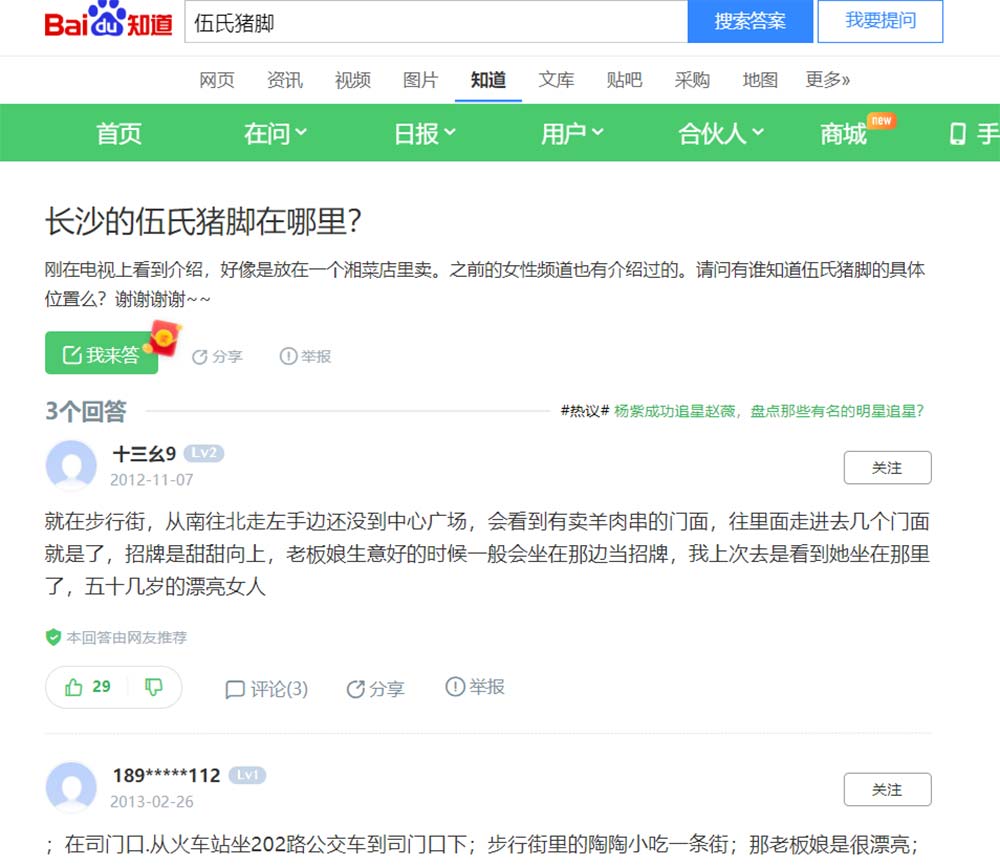Expand the 在问 dropdown menu
Viewport: 1000px width, 866px height.
pyautogui.click(x=275, y=133)
